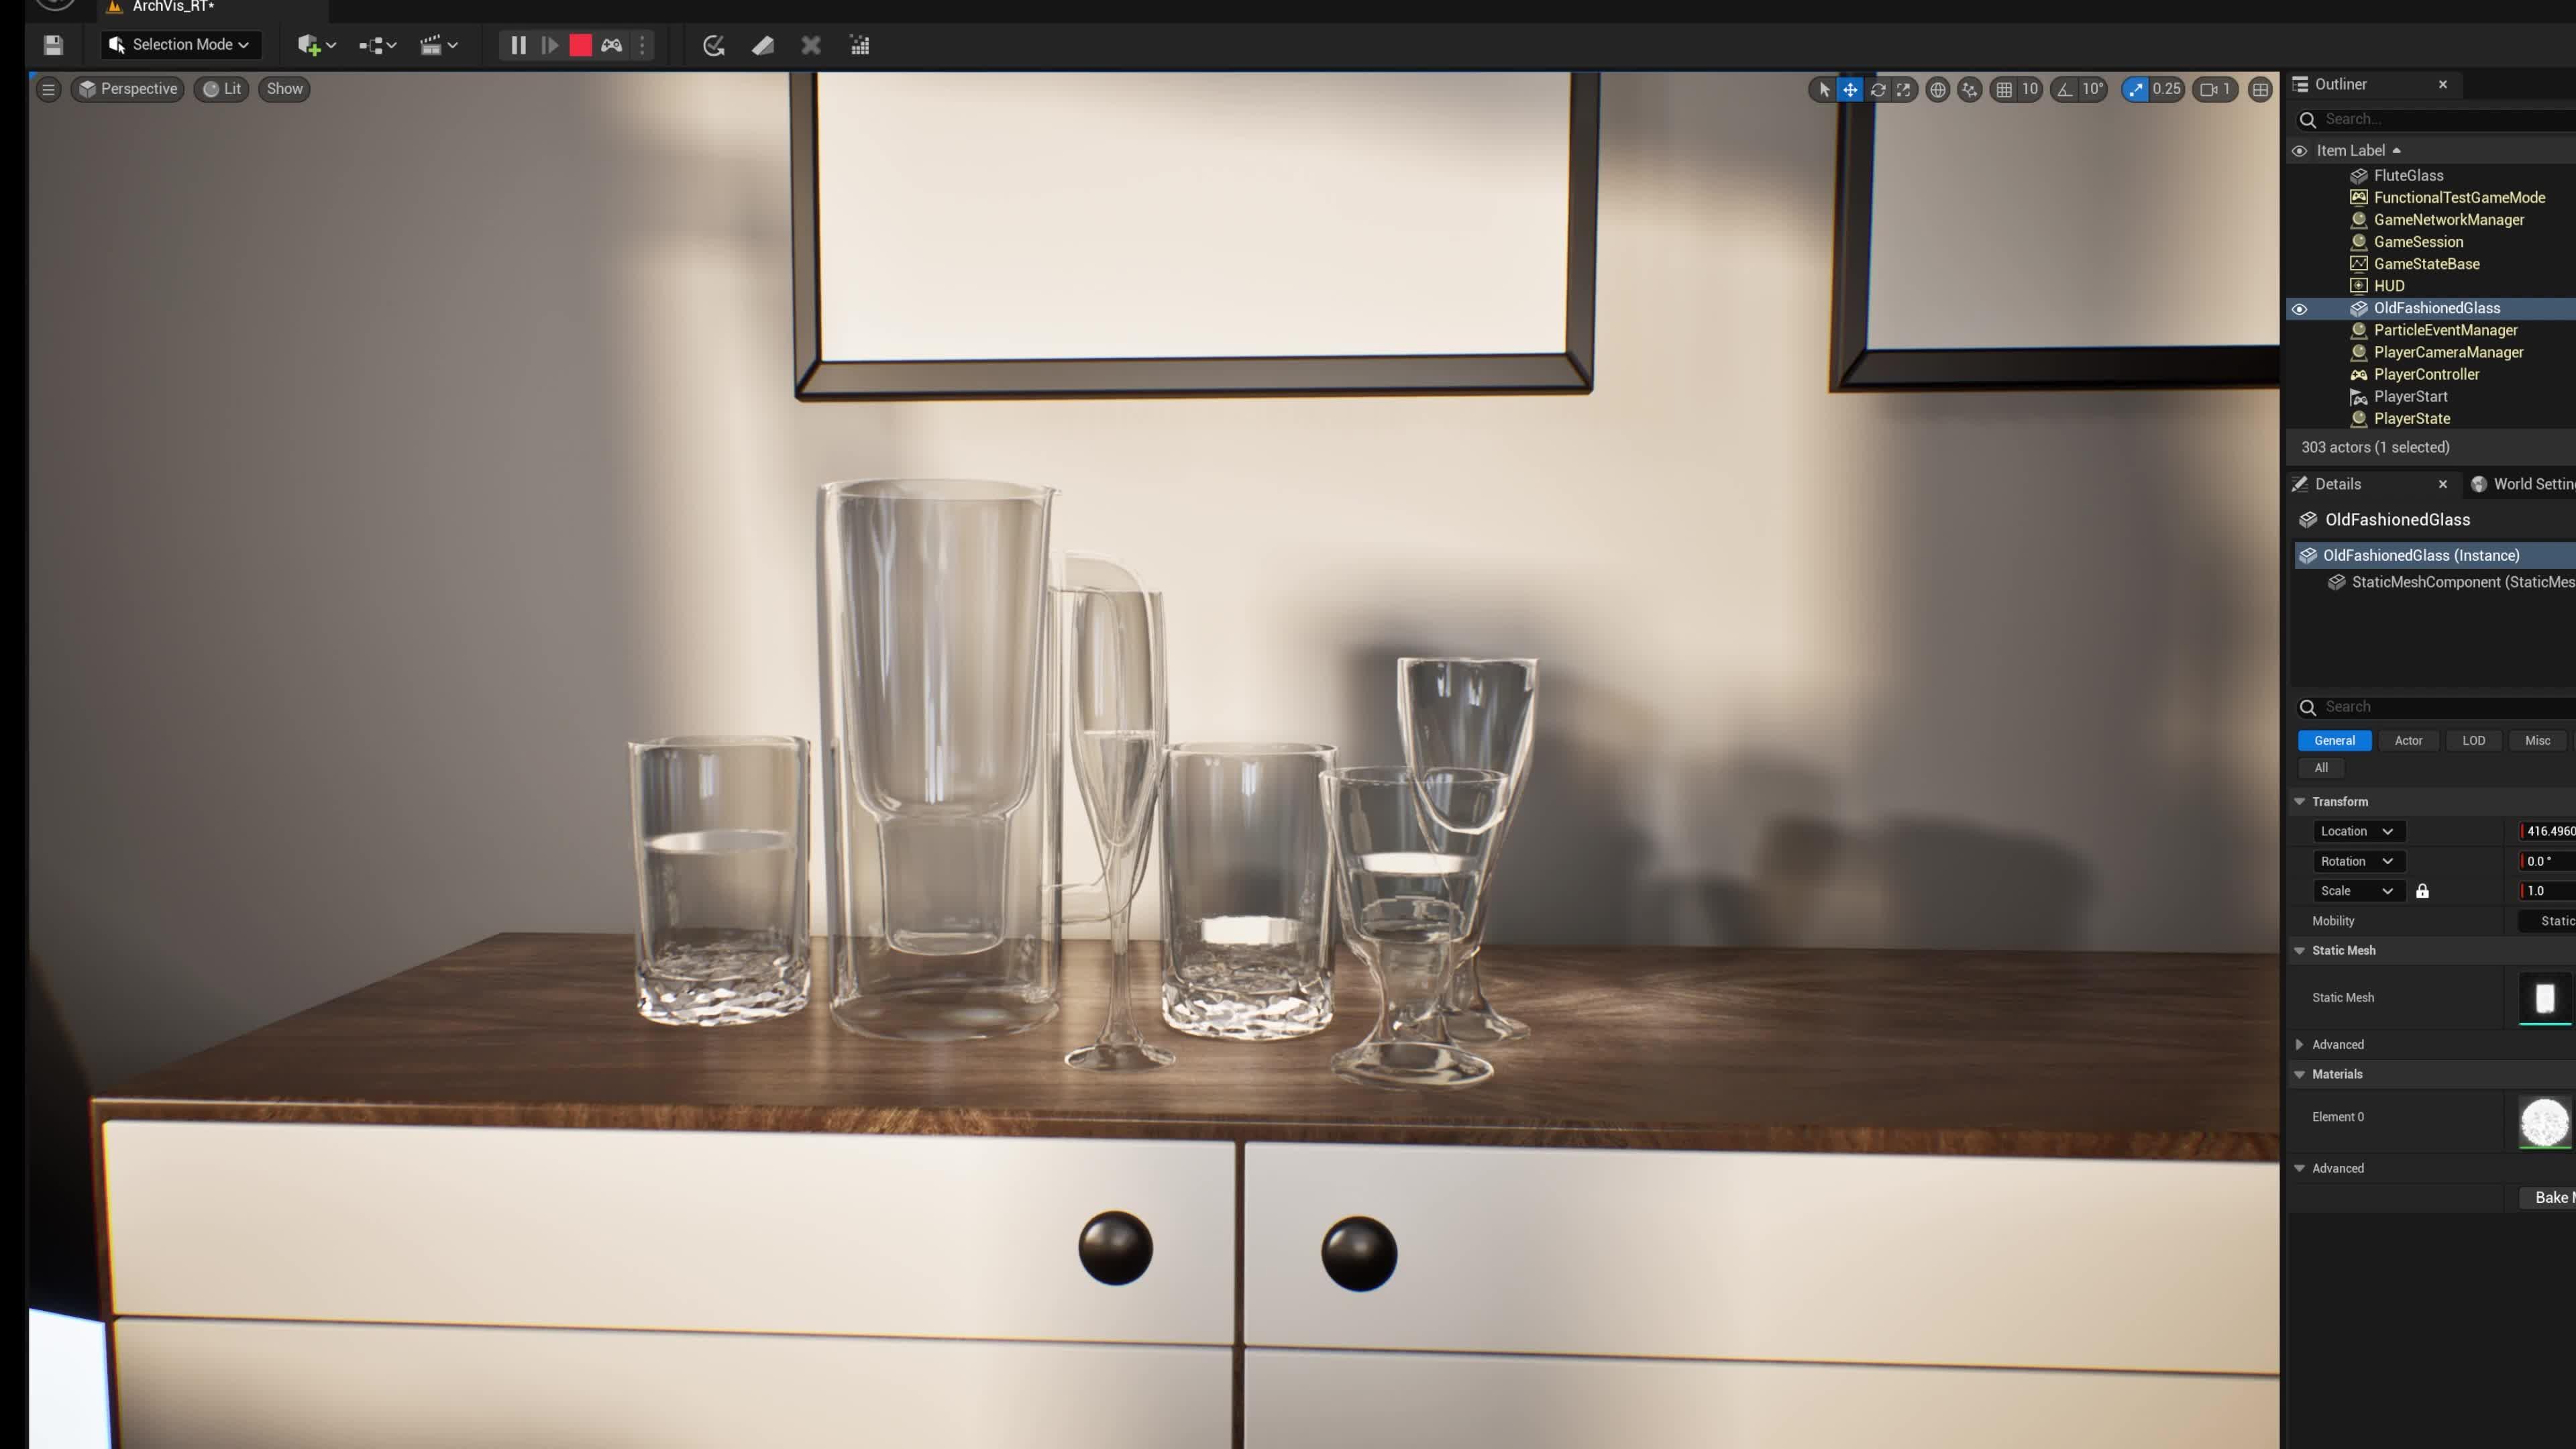Open the Selection Mode dropdown

pyautogui.click(x=180, y=45)
